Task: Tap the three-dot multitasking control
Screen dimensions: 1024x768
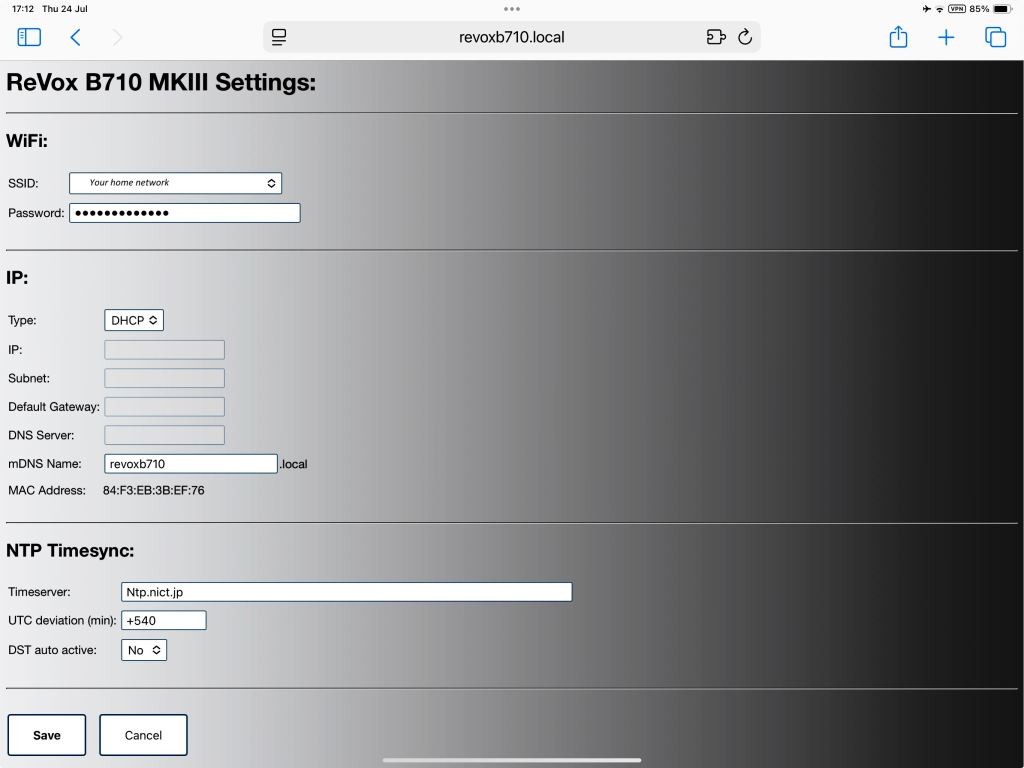Action: point(512,9)
